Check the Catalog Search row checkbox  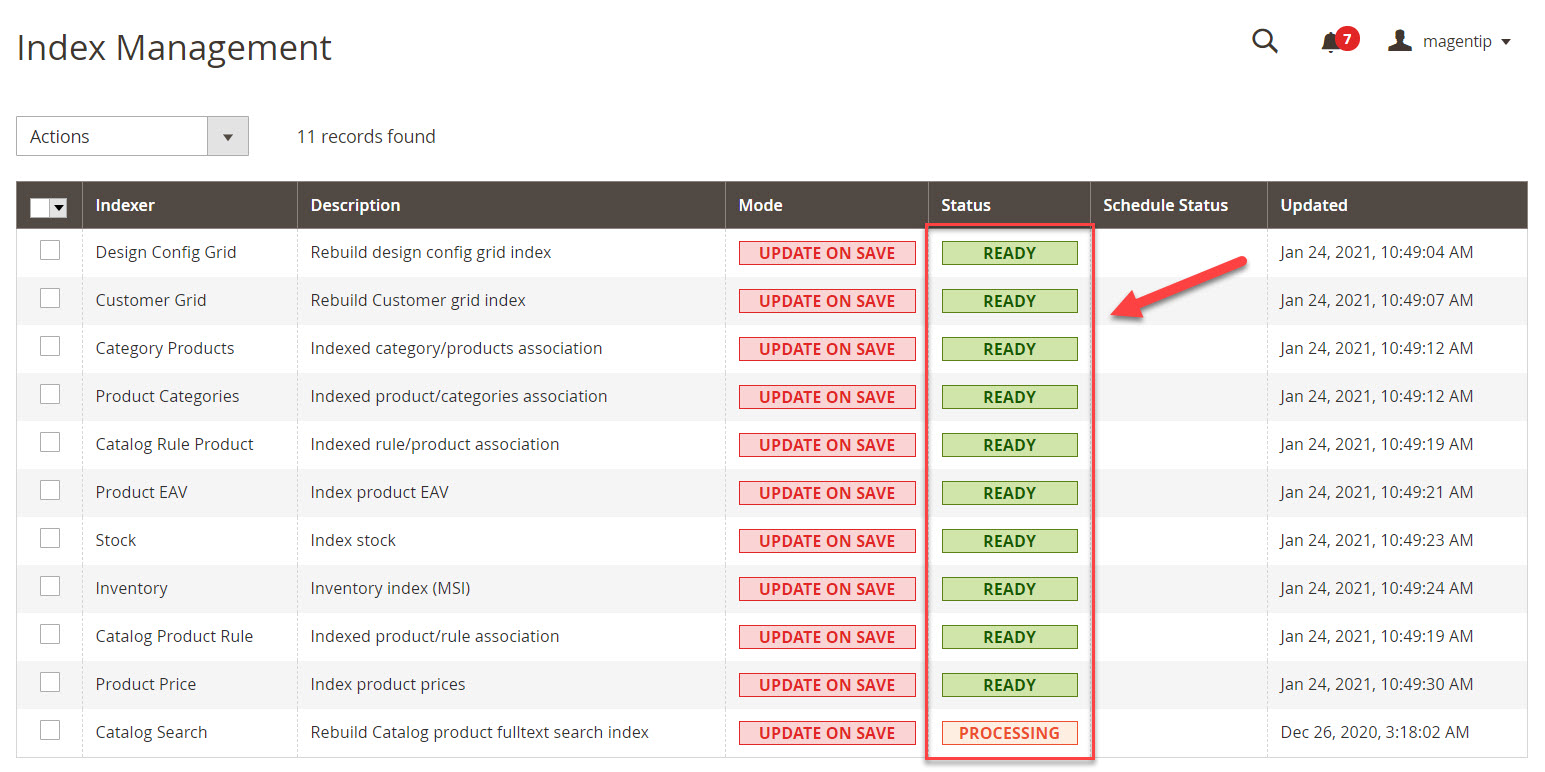click(49, 729)
